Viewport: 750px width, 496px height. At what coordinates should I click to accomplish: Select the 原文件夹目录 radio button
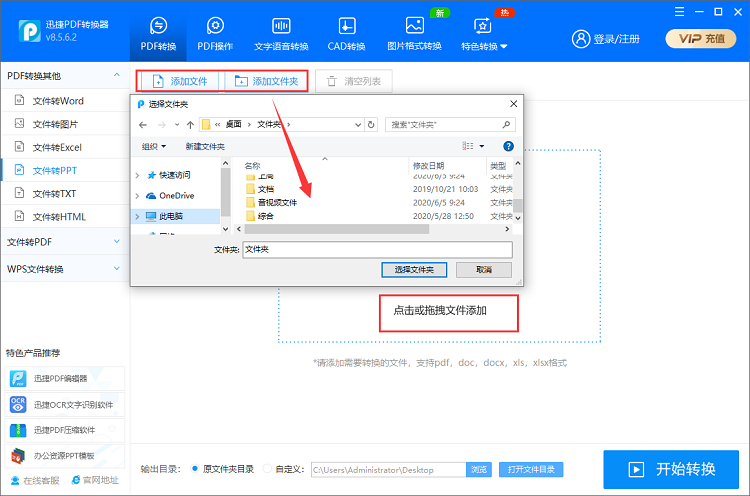[x=195, y=469]
